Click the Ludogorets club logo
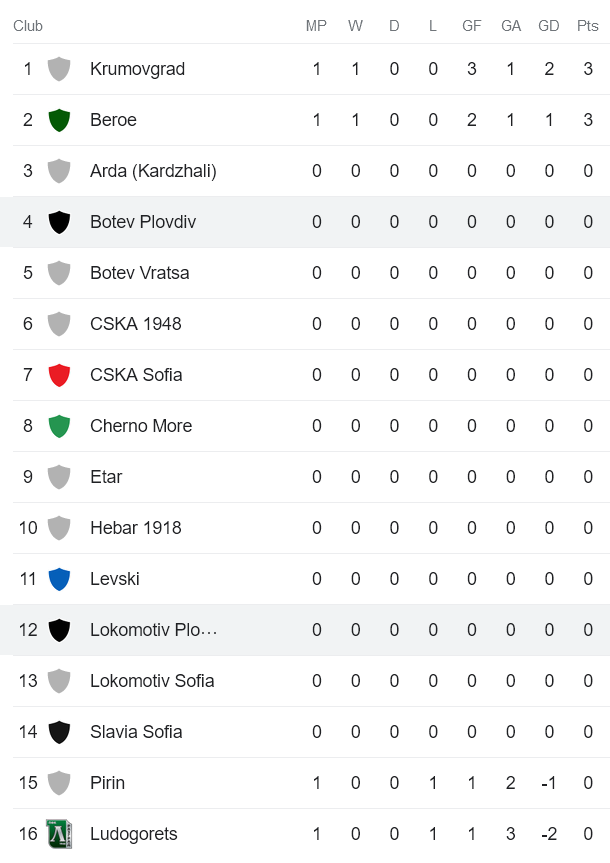Screen dimensions: 610x863 pyautogui.click(x=59, y=834)
